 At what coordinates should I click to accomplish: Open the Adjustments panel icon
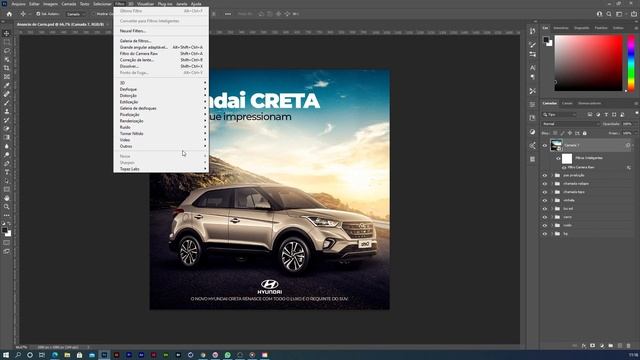[532, 132]
